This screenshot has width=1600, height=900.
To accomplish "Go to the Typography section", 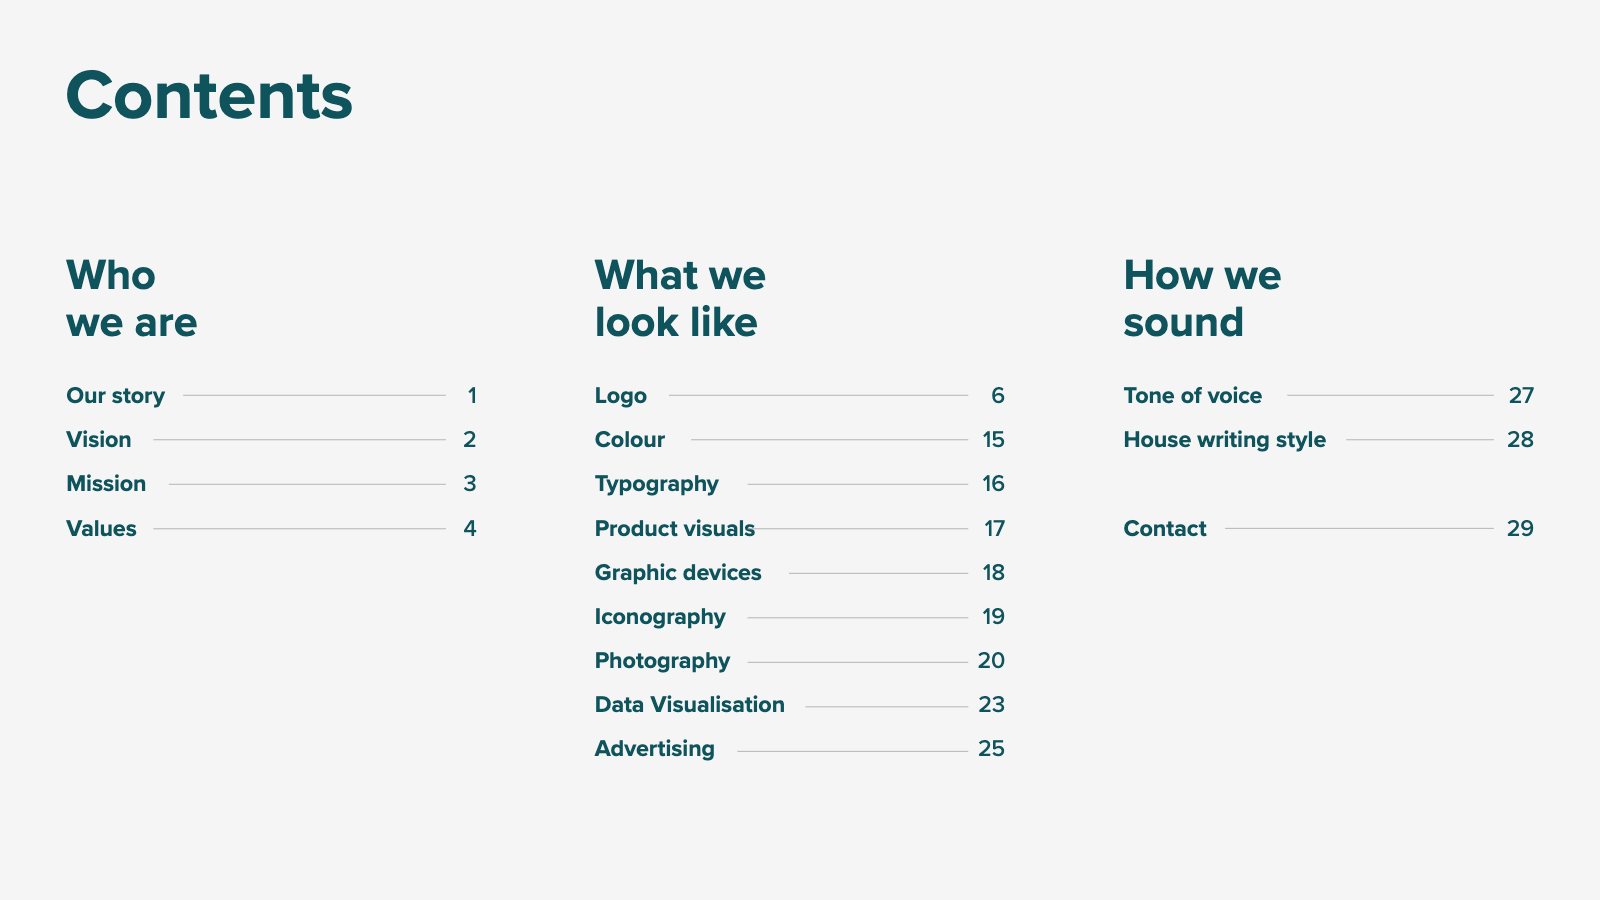I will [800, 484].
